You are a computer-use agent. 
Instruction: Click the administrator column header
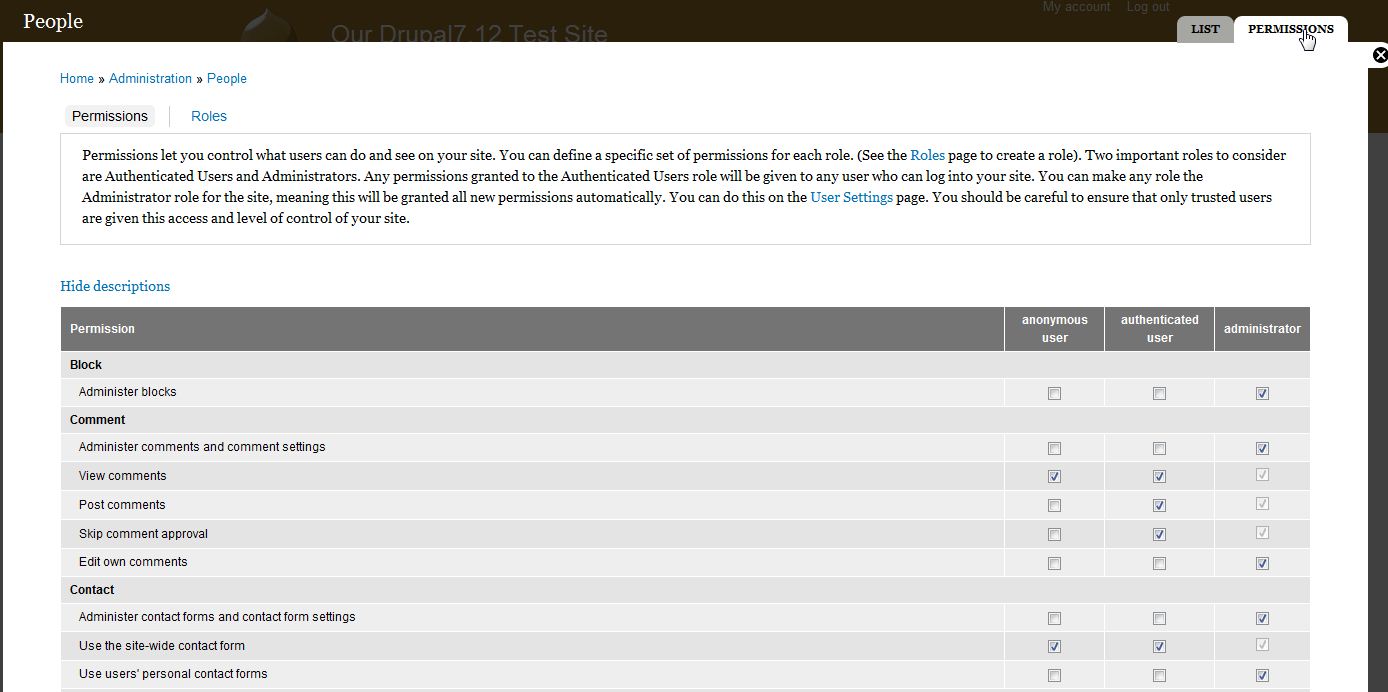pos(1262,329)
